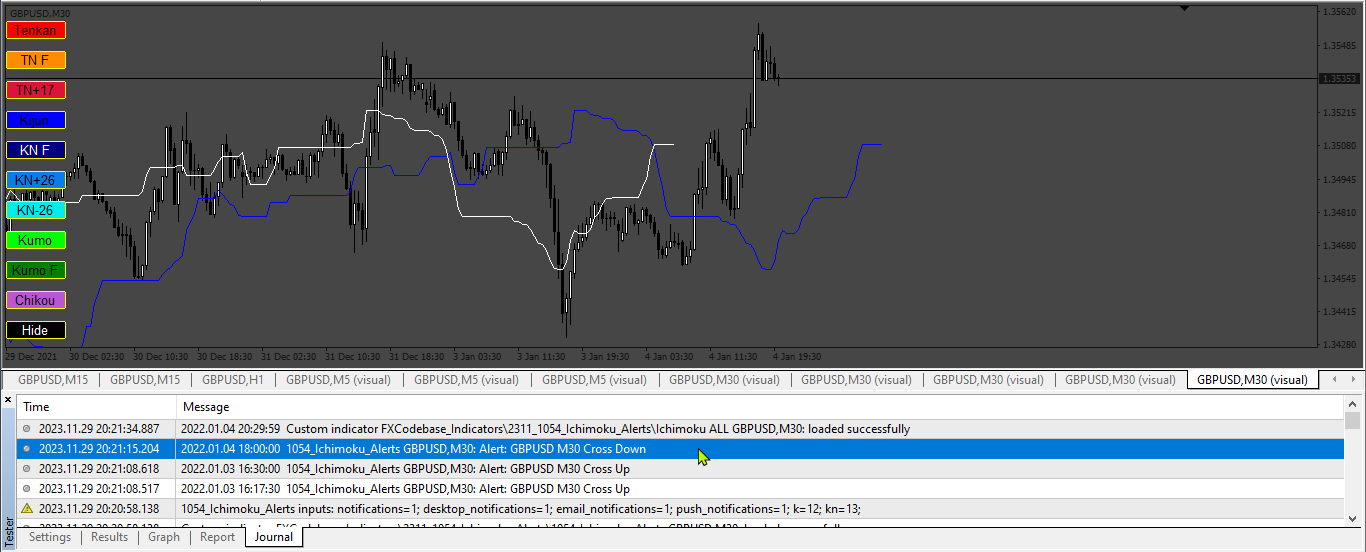Screen dimensions: 1366x552
Task: Toggle the cyan KN-26 button
Action: (x=36, y=210)
